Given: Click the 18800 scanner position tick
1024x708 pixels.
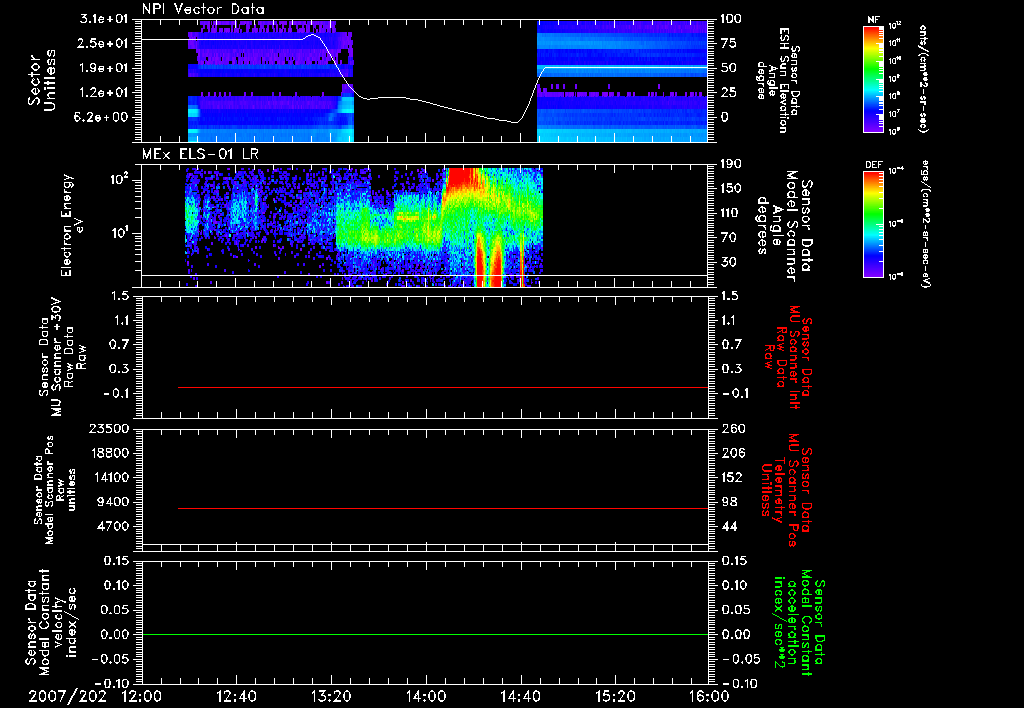Looking at the screenshot, I should [x=108, y=453].
